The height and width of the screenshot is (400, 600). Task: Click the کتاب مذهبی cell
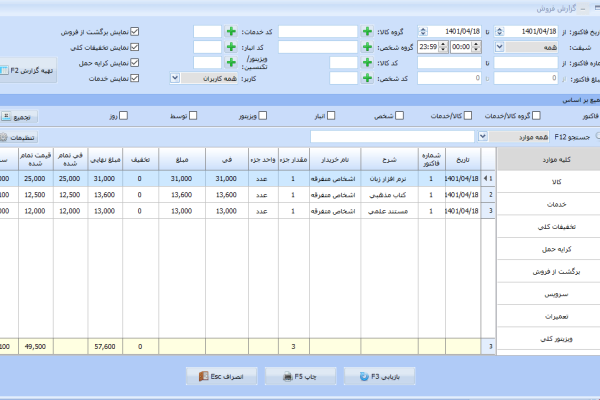coord(389,195)
